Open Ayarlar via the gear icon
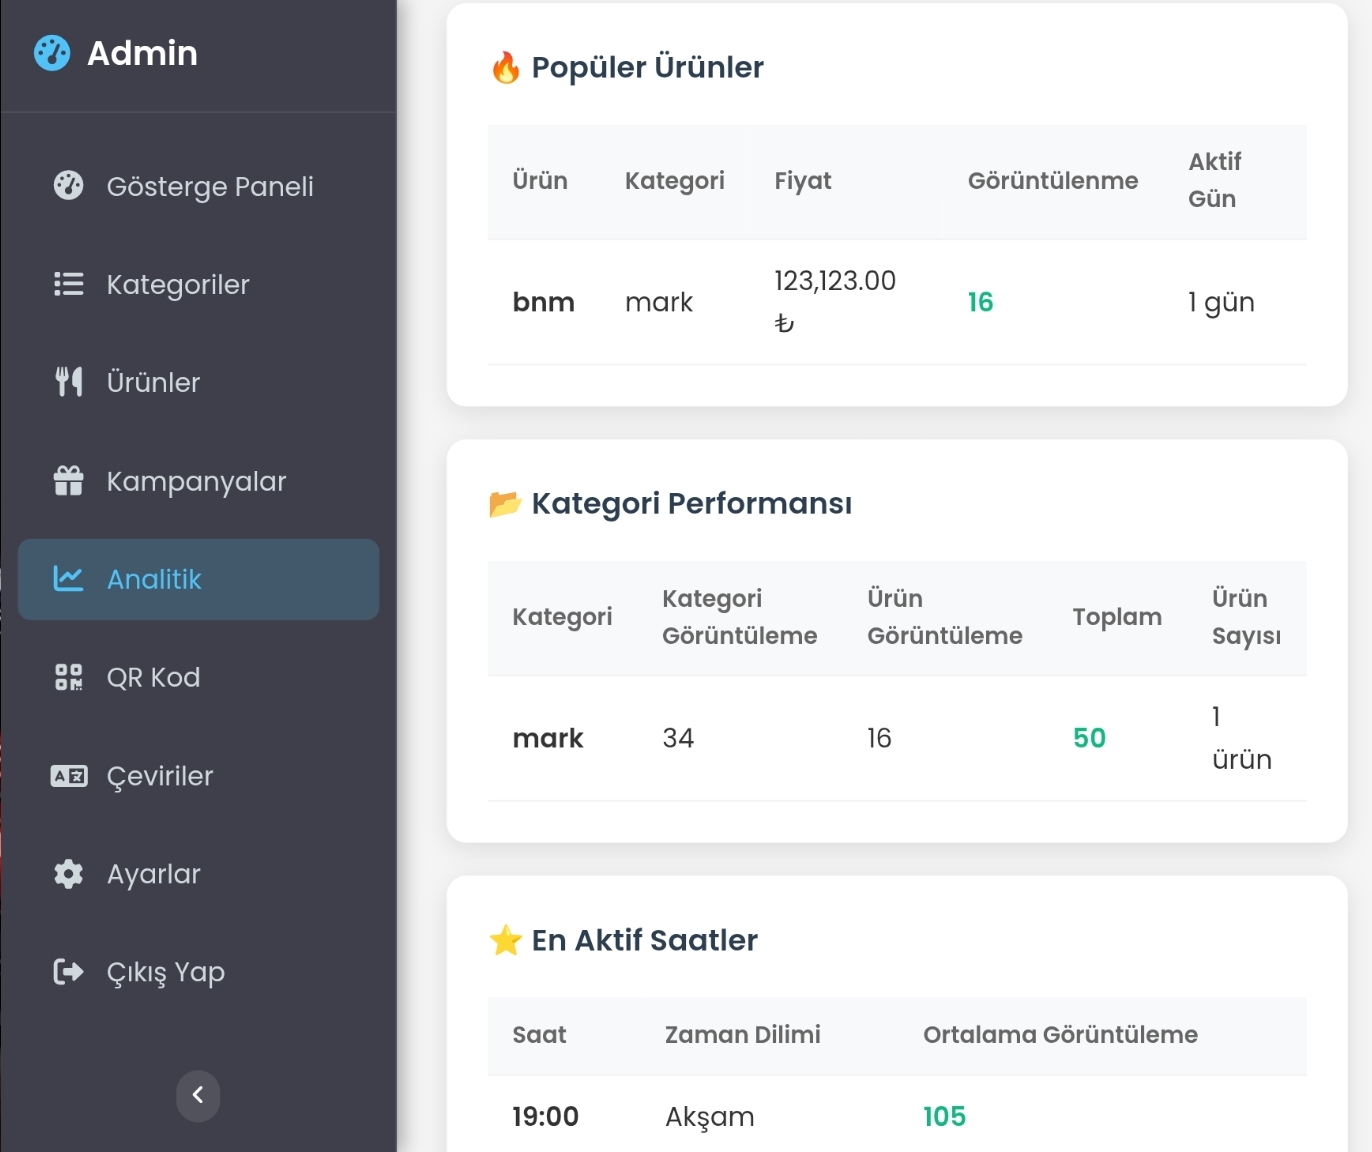This screenshot has height=1152, width=1372. pos(68,874)
